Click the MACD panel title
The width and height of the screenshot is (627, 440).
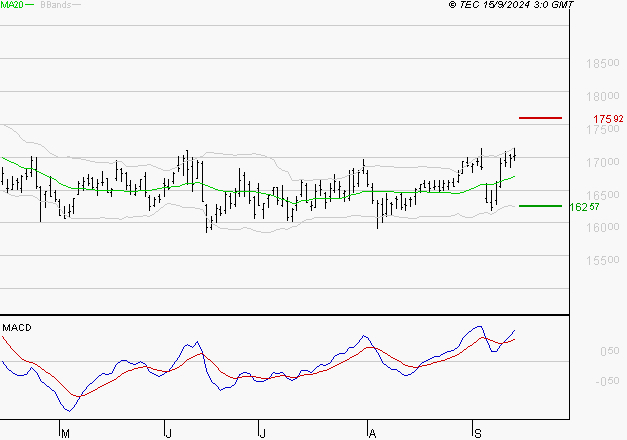(17, 328)
